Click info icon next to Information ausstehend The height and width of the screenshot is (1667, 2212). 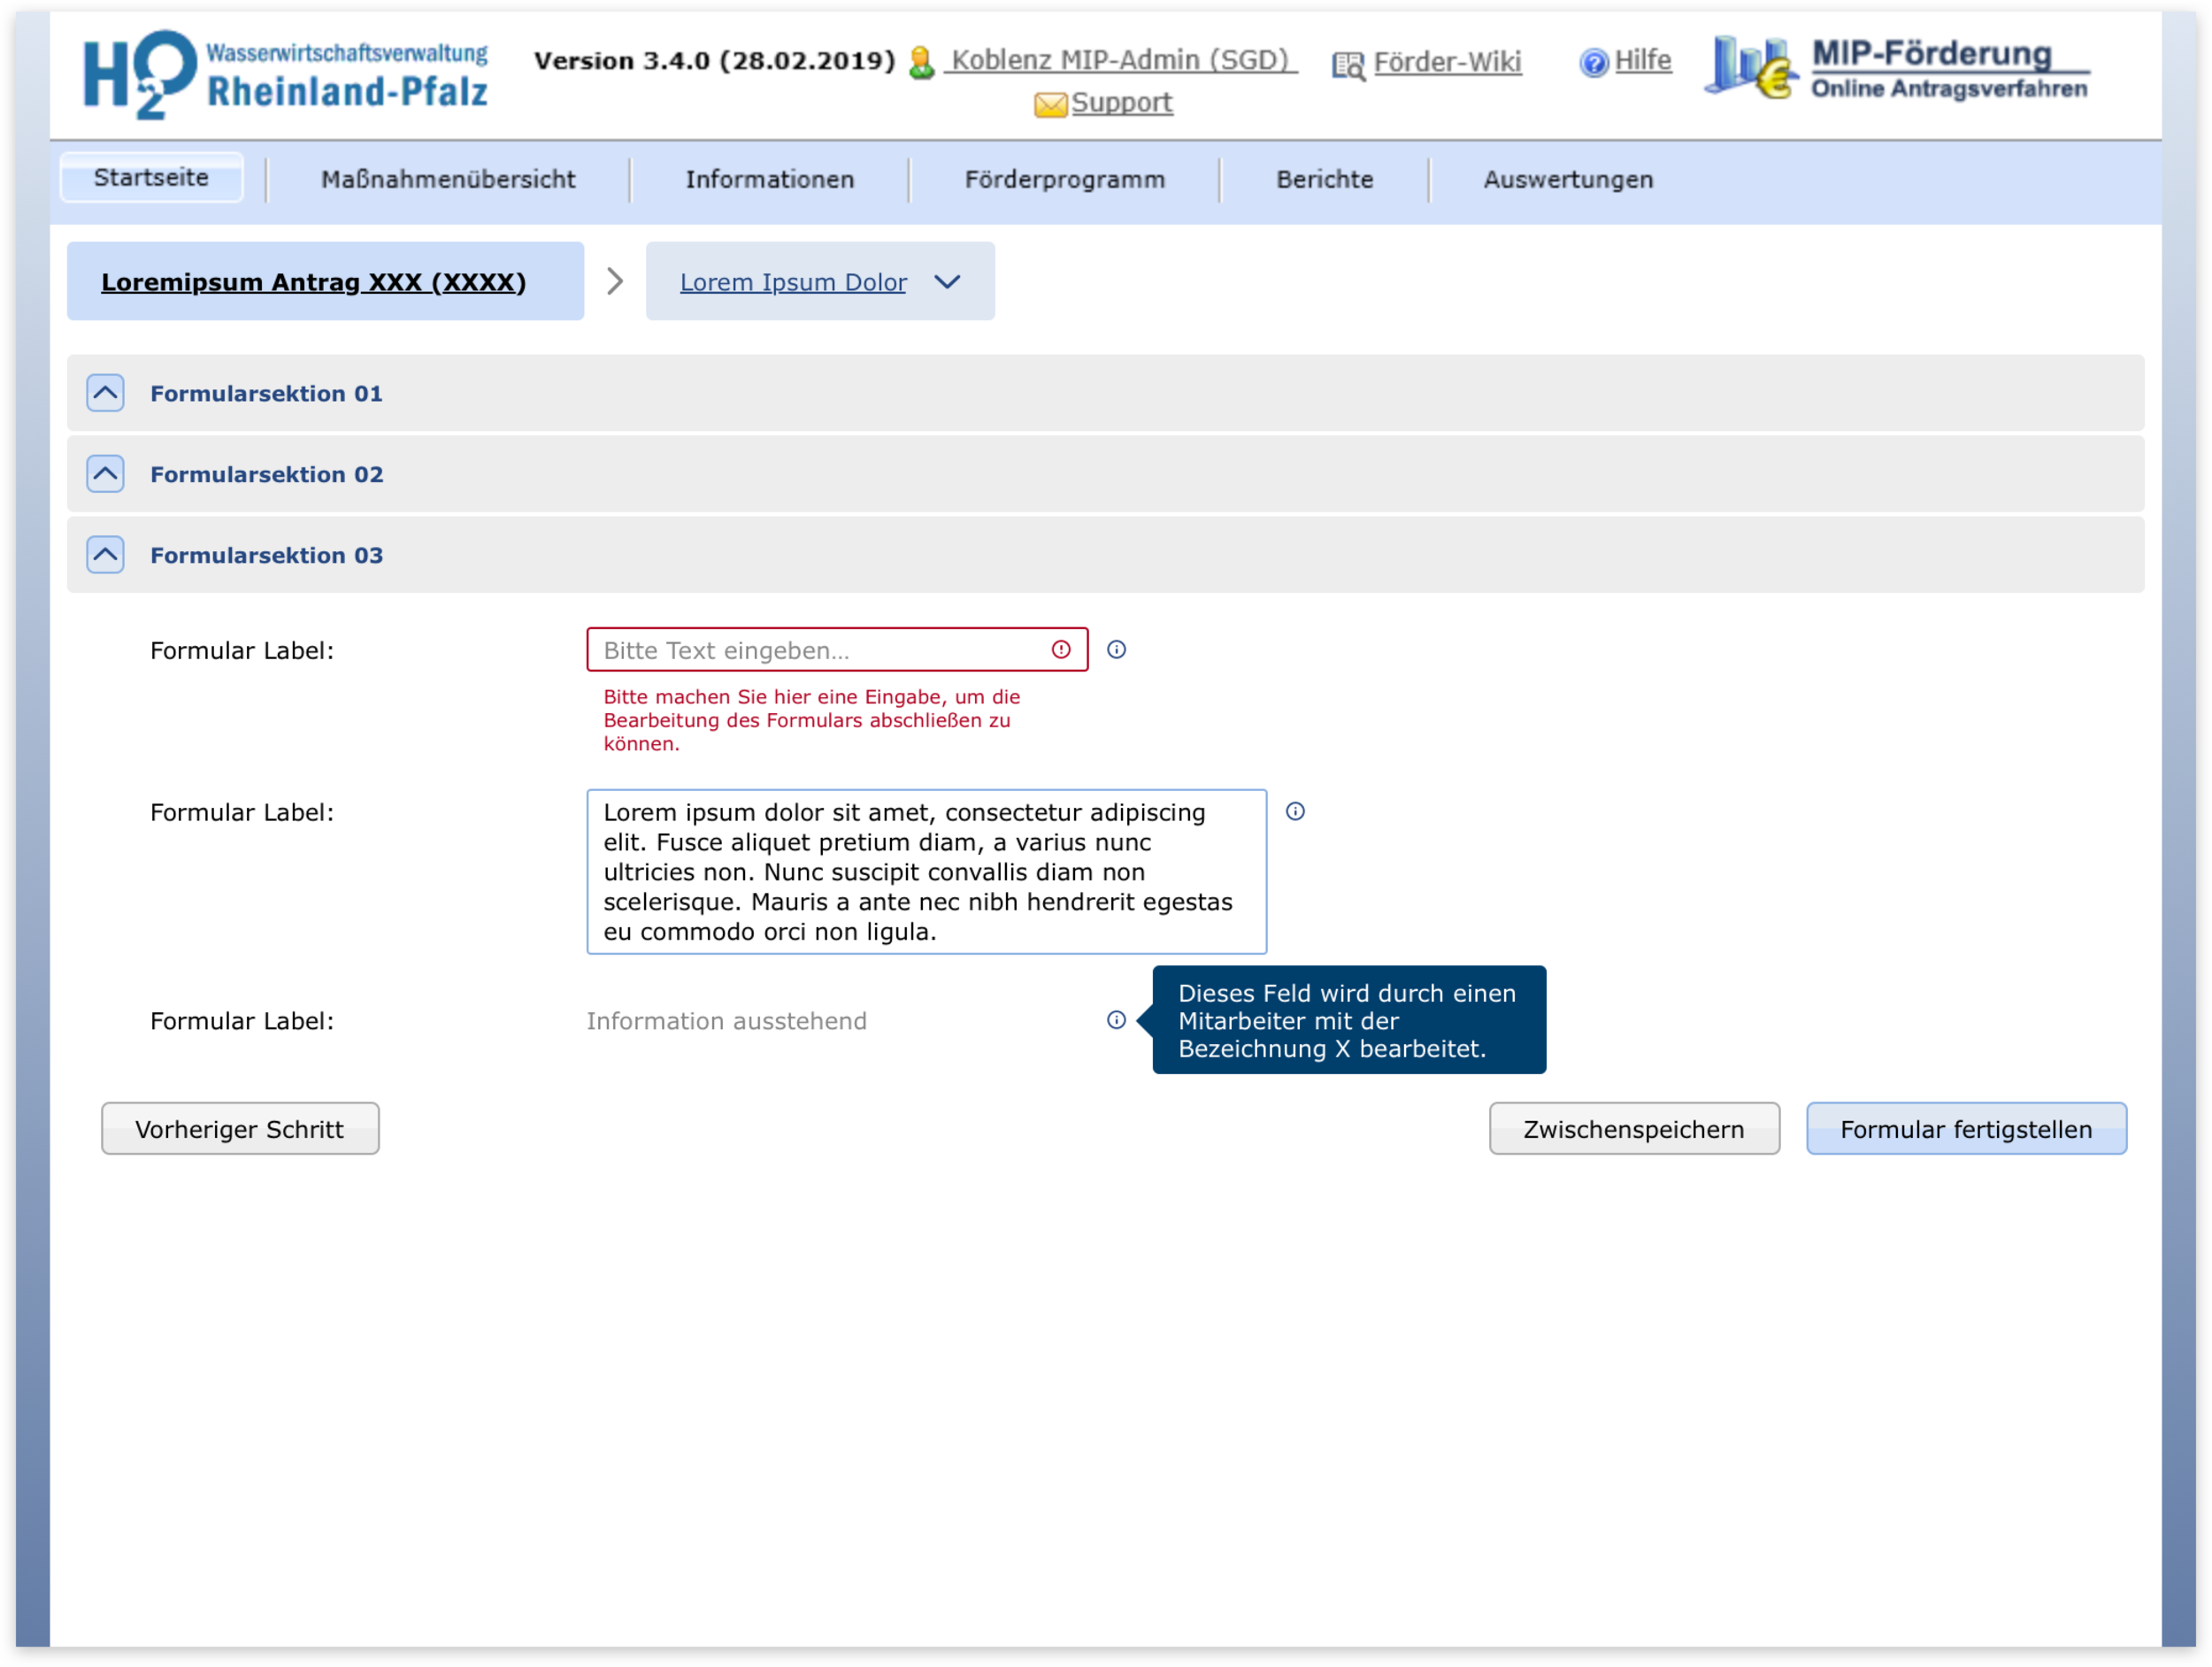pos(1116,1020)
